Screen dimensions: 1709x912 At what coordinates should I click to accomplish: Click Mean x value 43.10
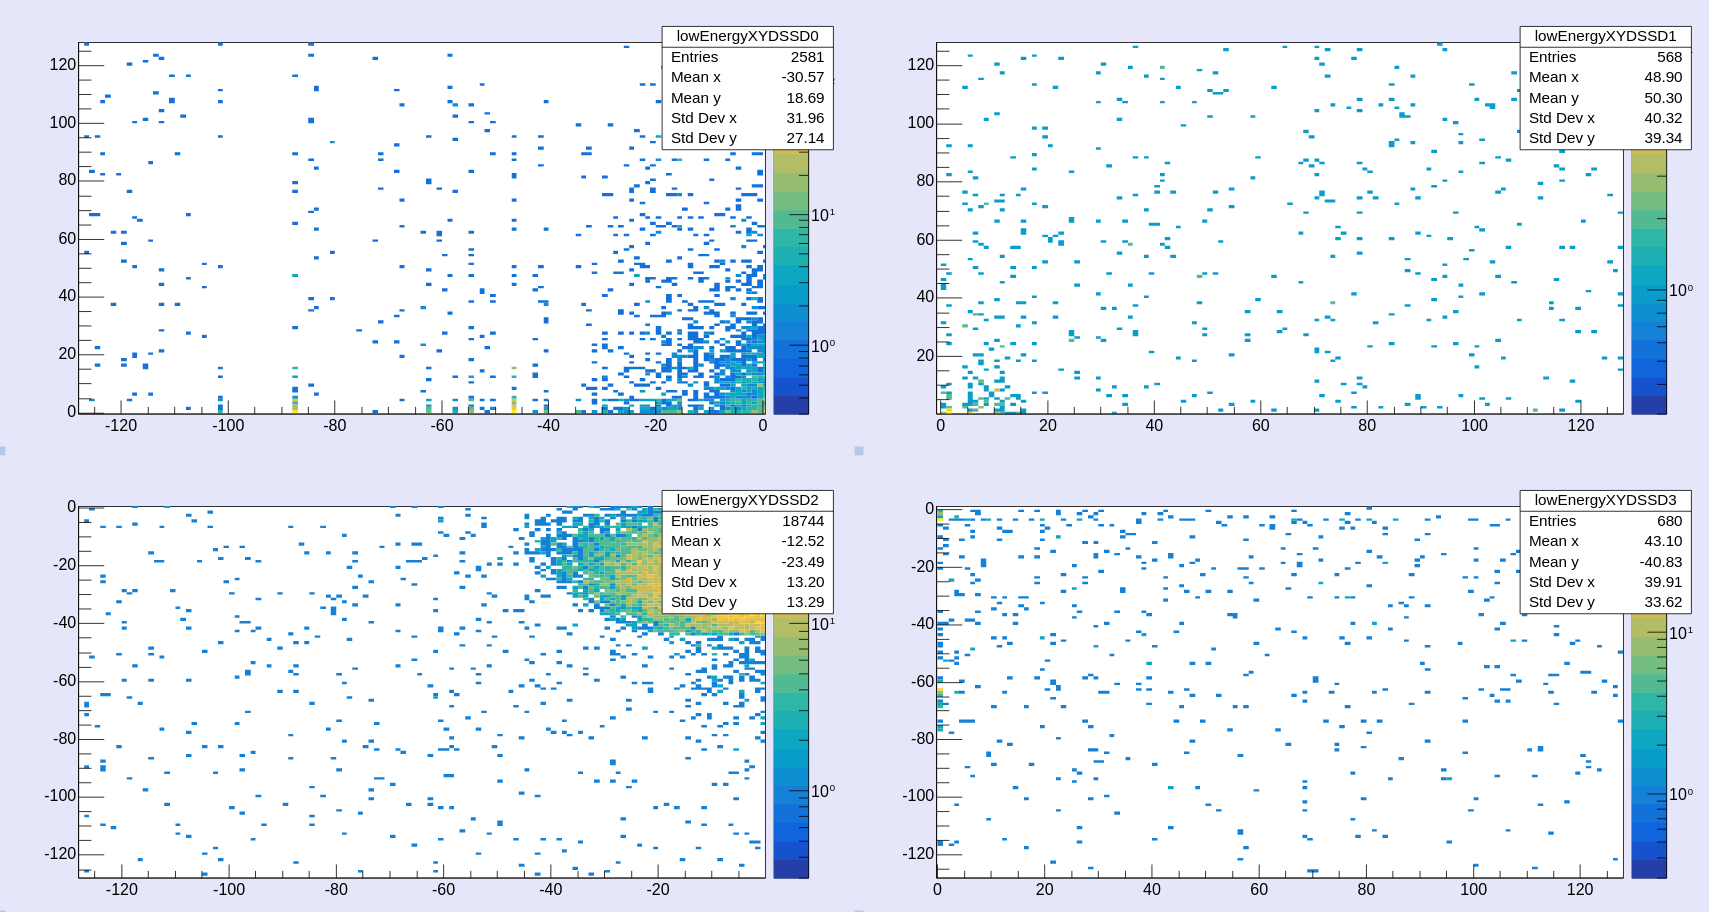pos(1663,541)
